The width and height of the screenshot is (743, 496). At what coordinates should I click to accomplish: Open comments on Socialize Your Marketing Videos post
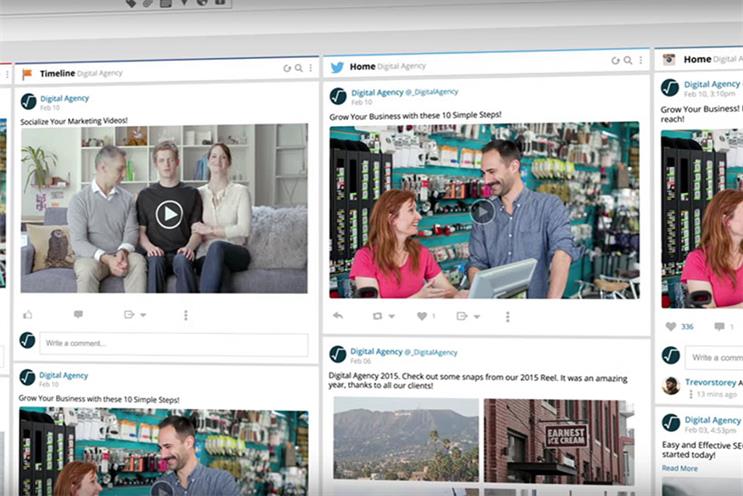point(78,314)
